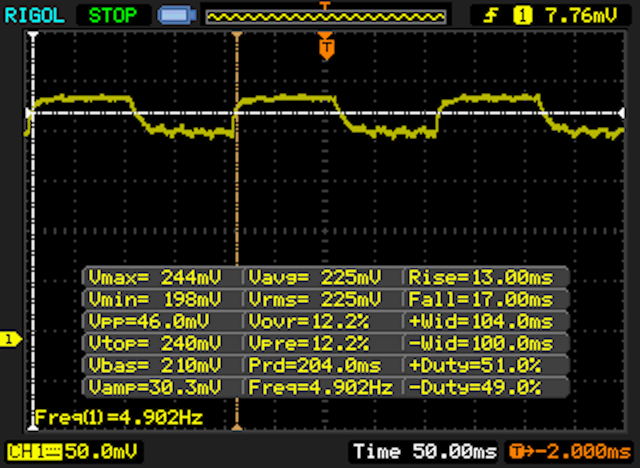Click the green STOP status indicator
The width and height of the screenshot is (640, 468).
point(112,16)
